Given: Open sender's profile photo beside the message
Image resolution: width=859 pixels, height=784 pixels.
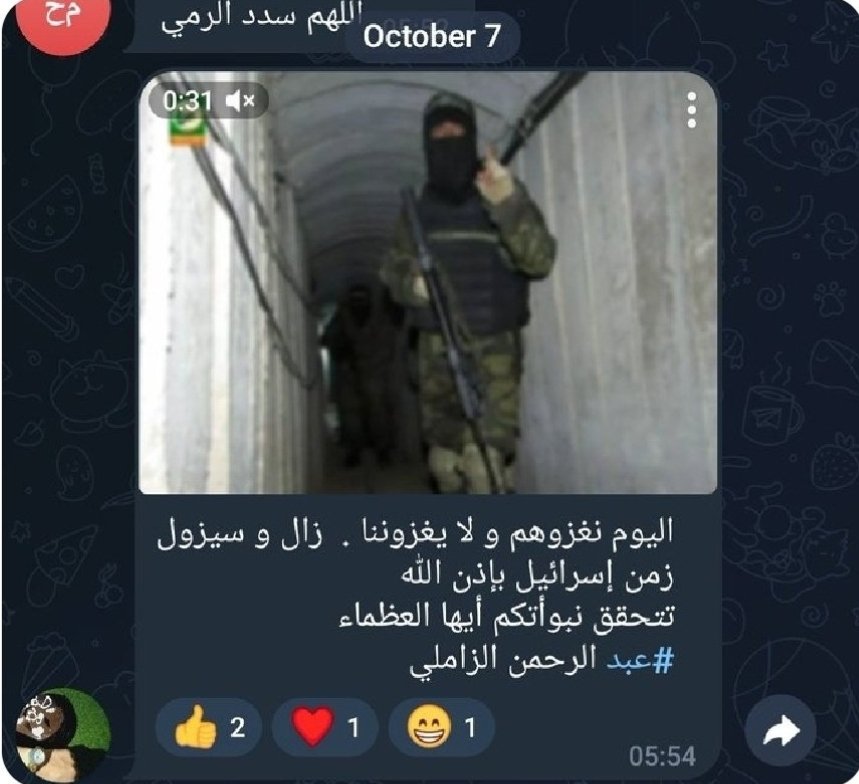Looking at the screenshot, I should tap(63, 735).
